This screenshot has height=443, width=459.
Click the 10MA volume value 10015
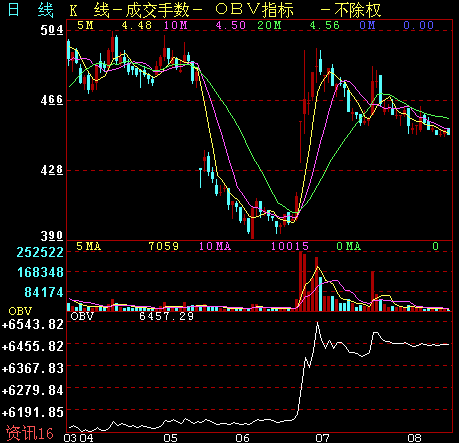click(x=290, y=246)
